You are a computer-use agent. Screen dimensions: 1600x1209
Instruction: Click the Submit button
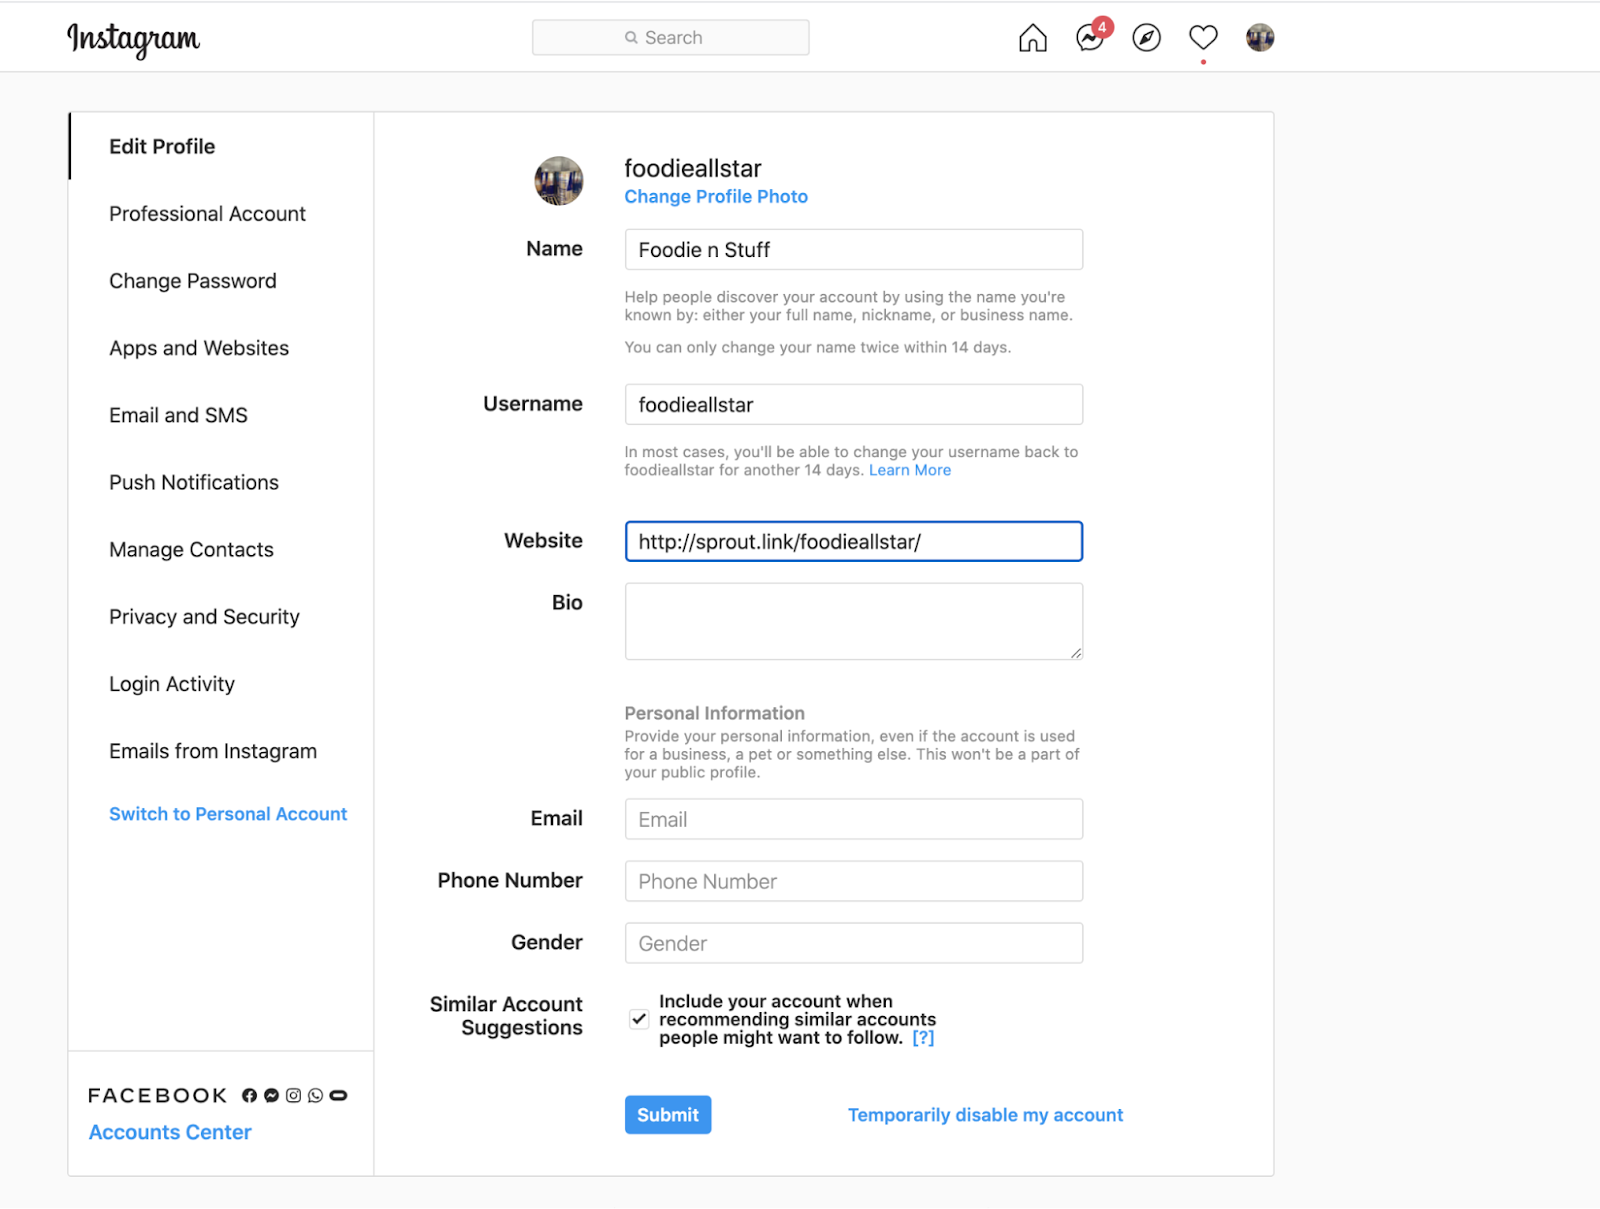[668, 1115]
